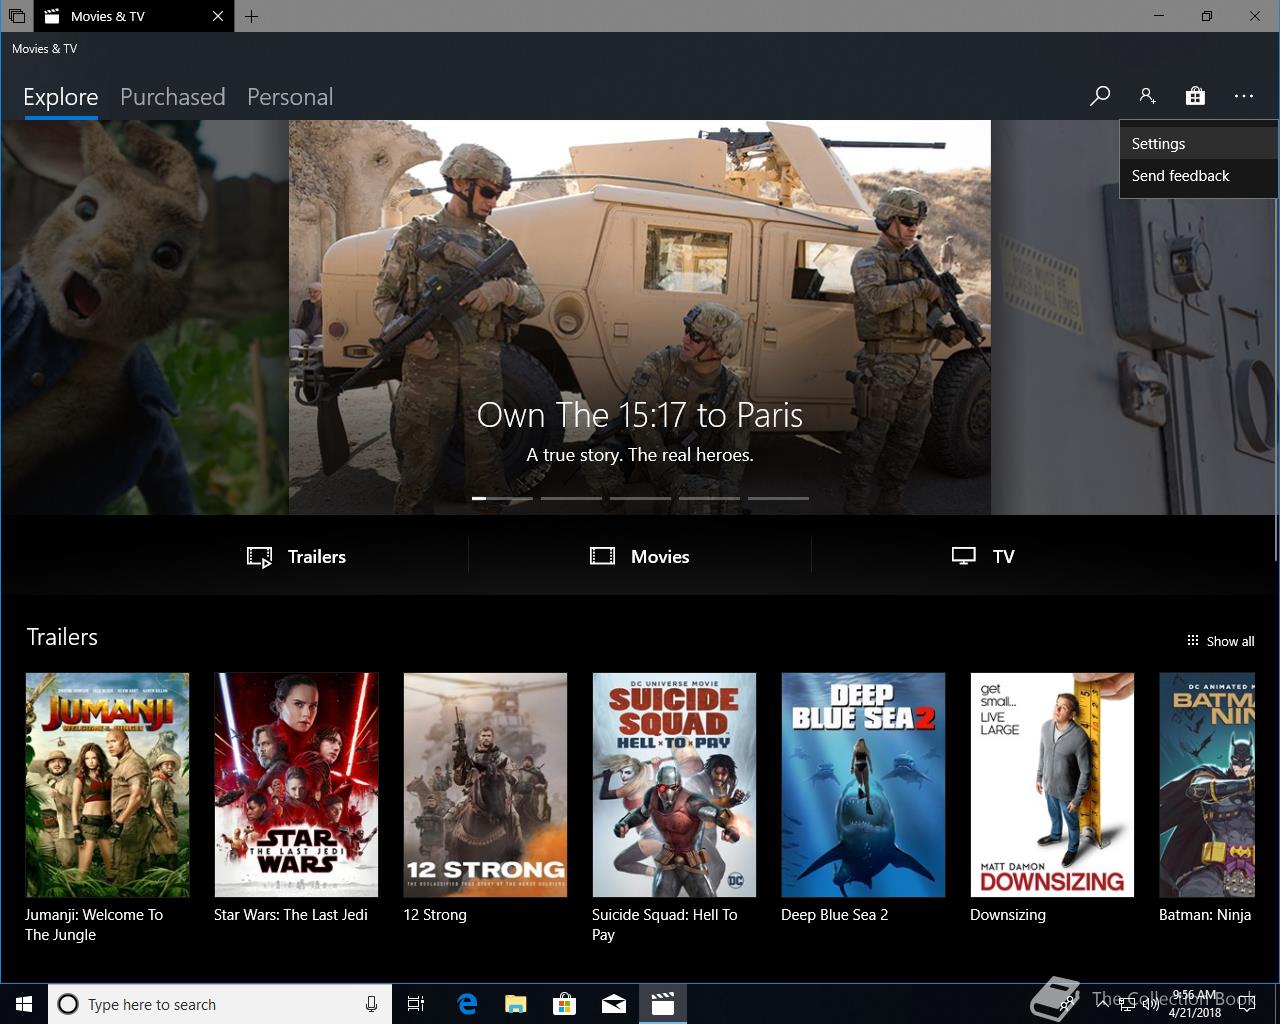This screenshot has width=1280, height=1024.
Task: Select the first carousel slide indicator
Action: (x=502, y=498)
